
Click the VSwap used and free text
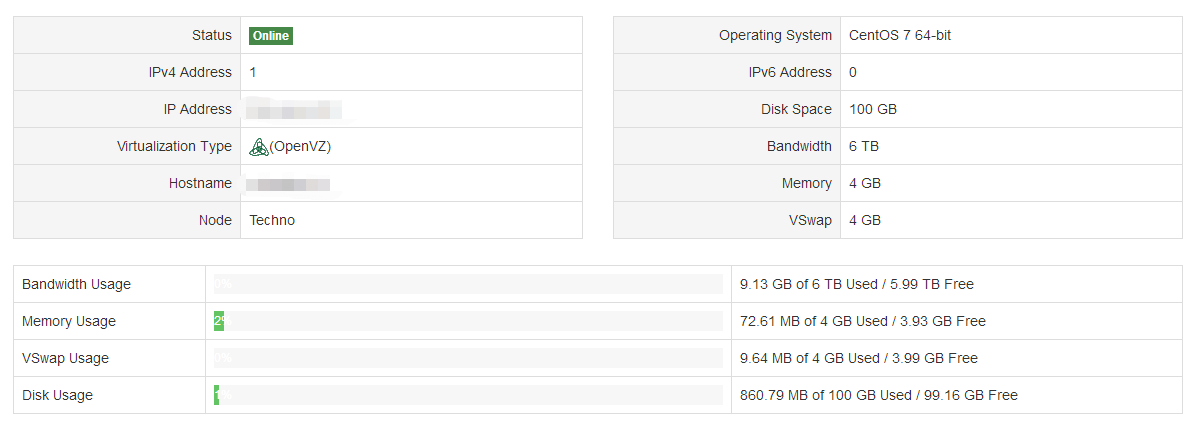(859, 358)
